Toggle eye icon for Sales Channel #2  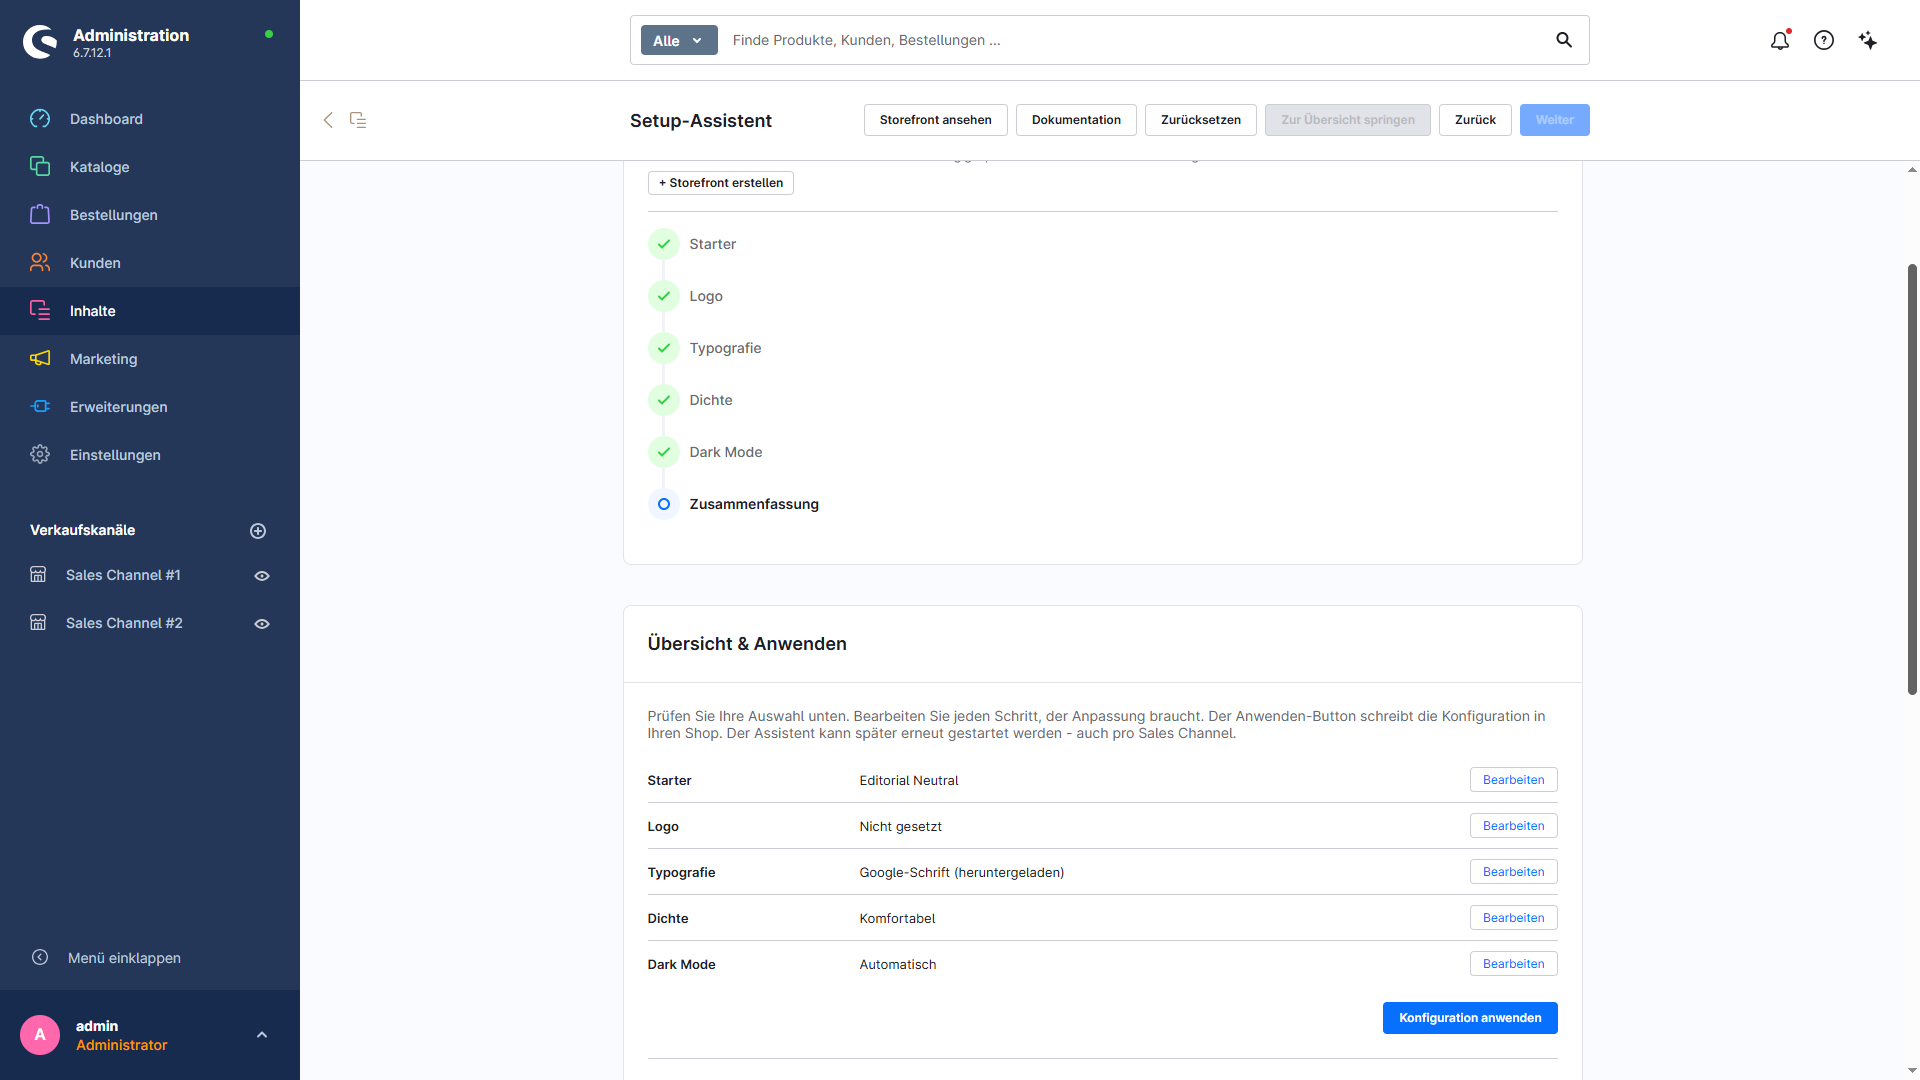262,624
